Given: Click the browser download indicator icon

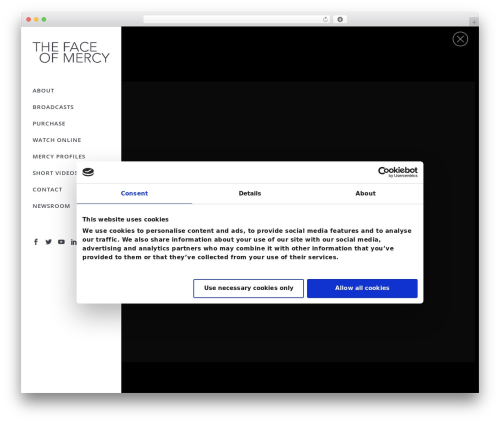Looking at the screenshot, I should [x=340, y=19].
